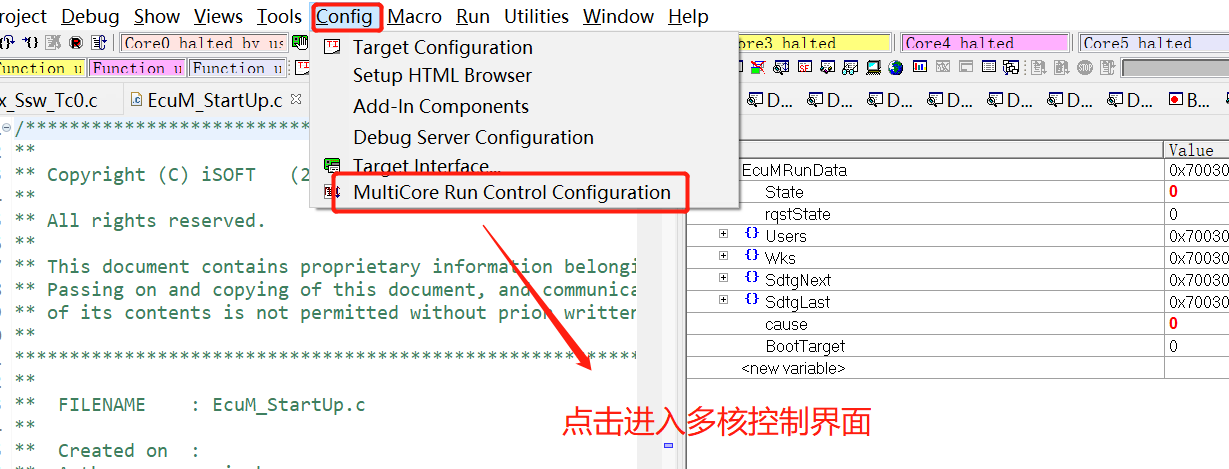Click the <new variable> entry field
This screenshot has width=1229, height=469.
tap(793, 368)
